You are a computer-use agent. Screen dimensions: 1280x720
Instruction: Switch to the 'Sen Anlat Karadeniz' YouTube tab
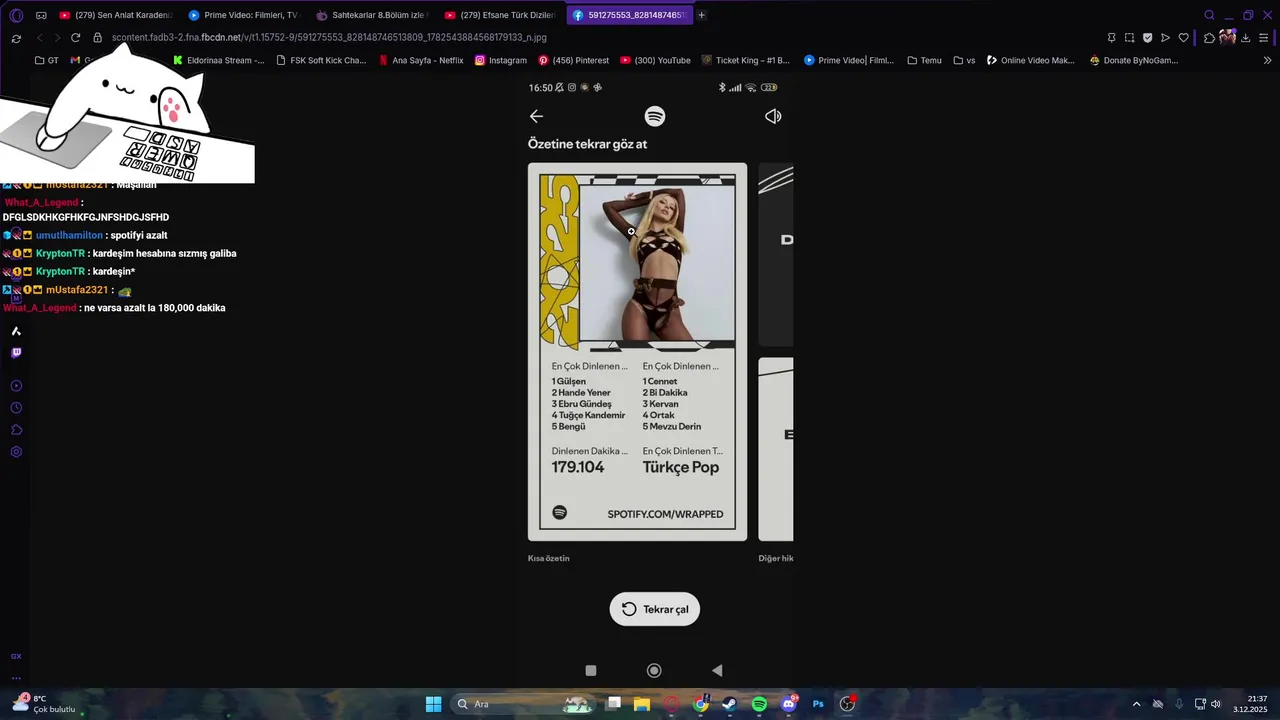click(117, 15)
